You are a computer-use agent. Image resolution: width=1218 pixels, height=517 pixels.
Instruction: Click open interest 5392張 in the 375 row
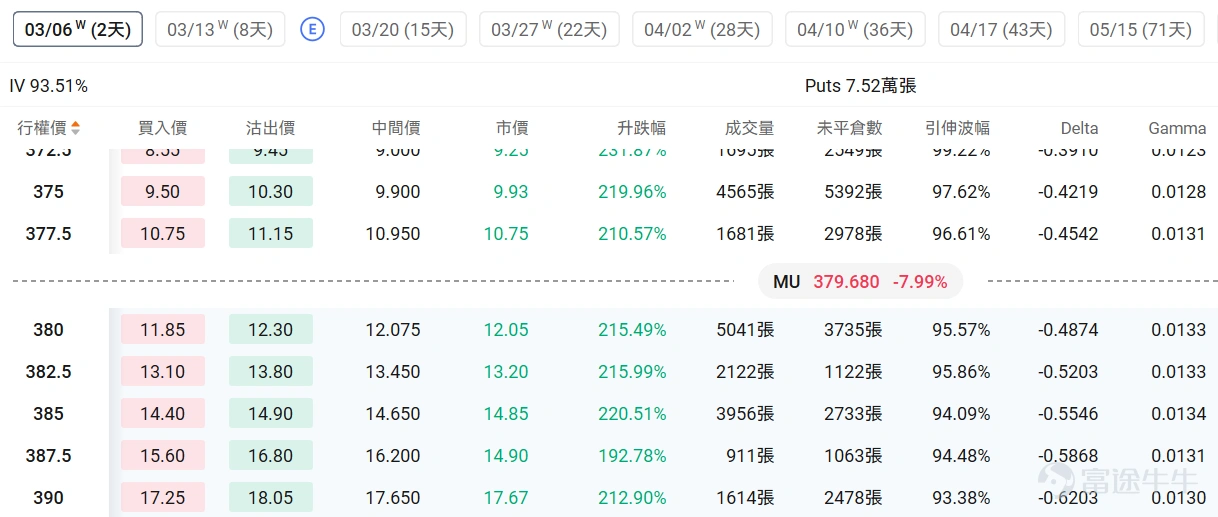tap(853, 192)
